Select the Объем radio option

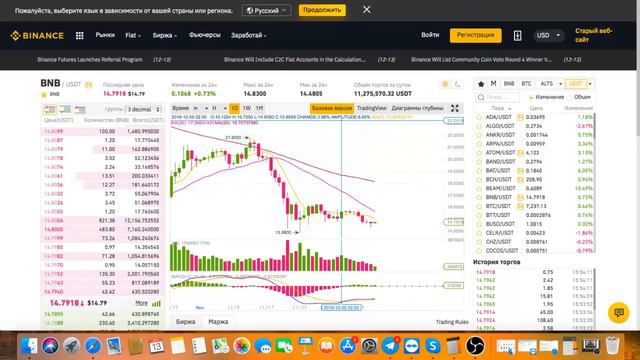click(580, 97)
